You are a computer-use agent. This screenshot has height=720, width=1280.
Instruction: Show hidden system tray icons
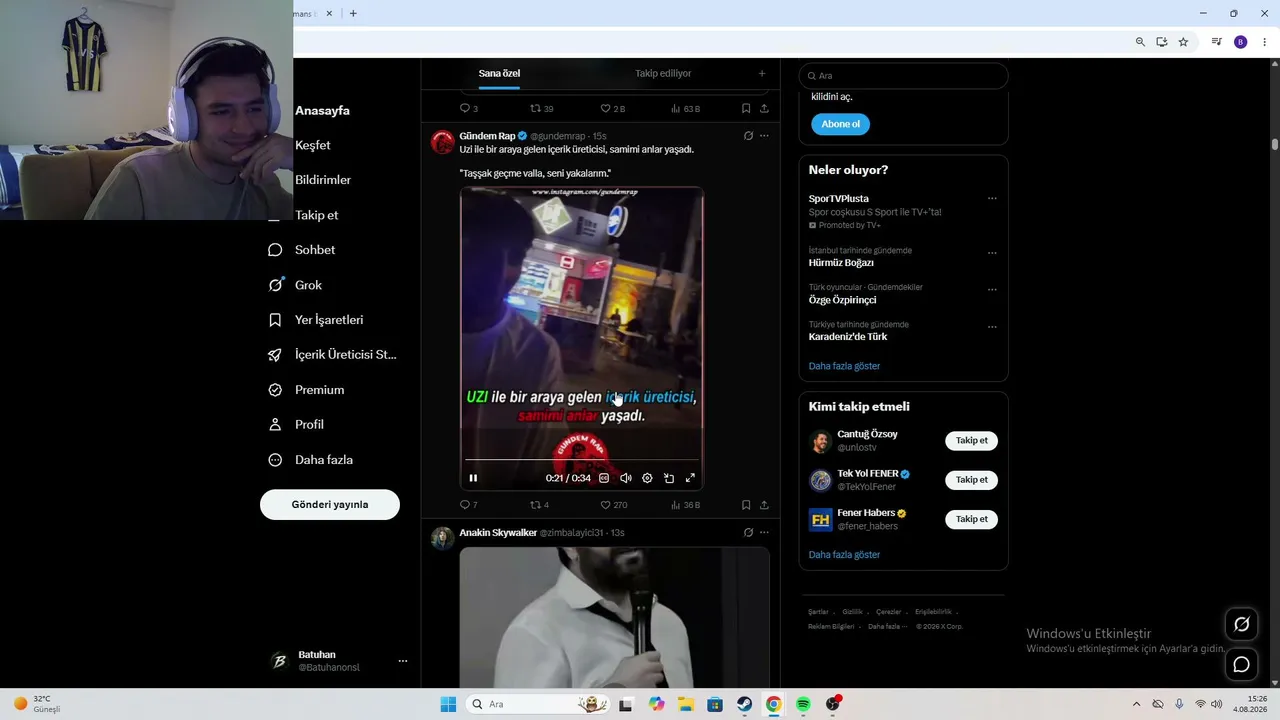click(1136, 704)
